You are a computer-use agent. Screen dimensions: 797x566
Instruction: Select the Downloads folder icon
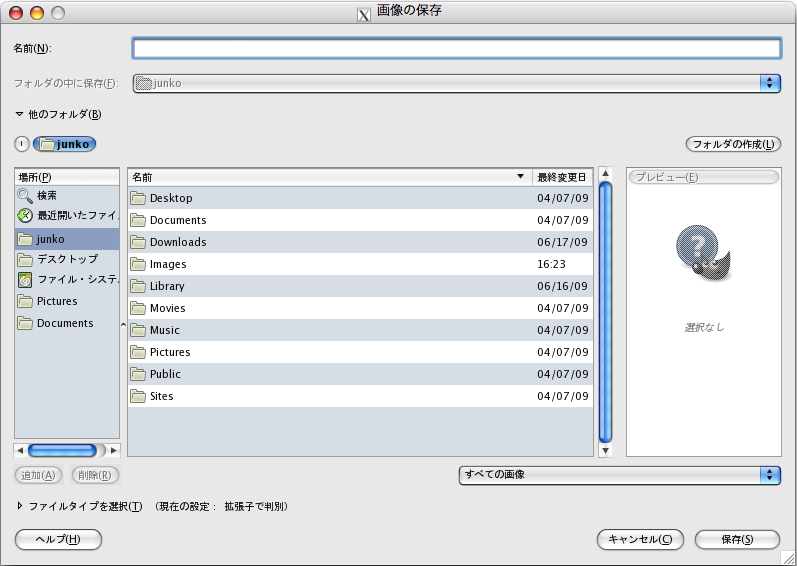[x=138, y=242]
